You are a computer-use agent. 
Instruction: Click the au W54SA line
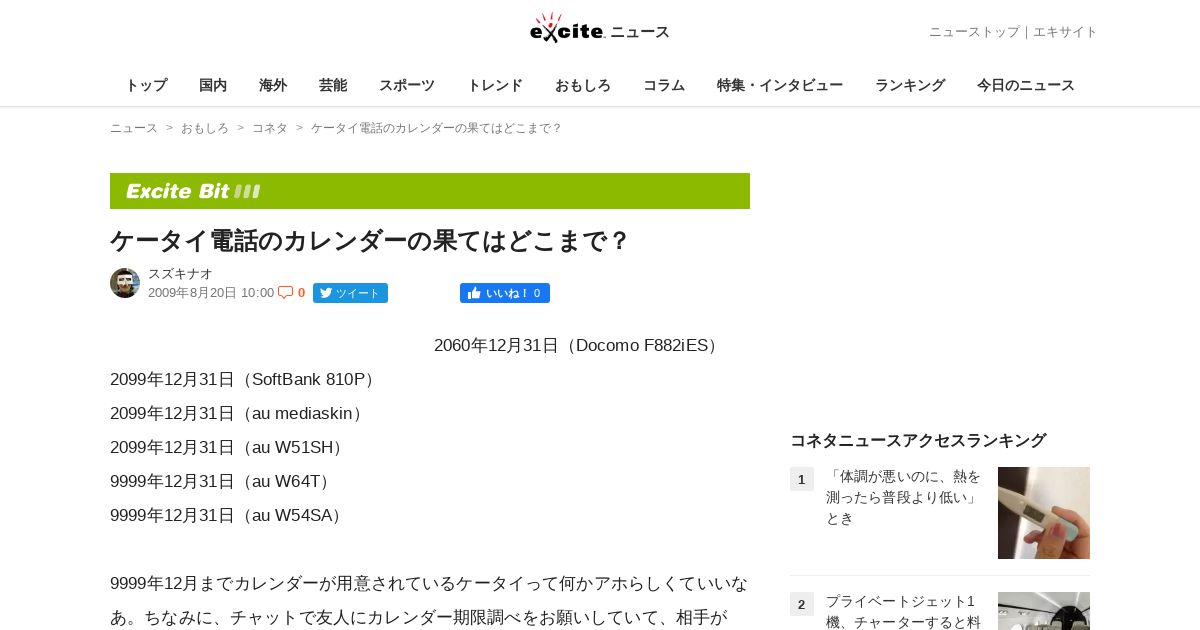[229, 515]
